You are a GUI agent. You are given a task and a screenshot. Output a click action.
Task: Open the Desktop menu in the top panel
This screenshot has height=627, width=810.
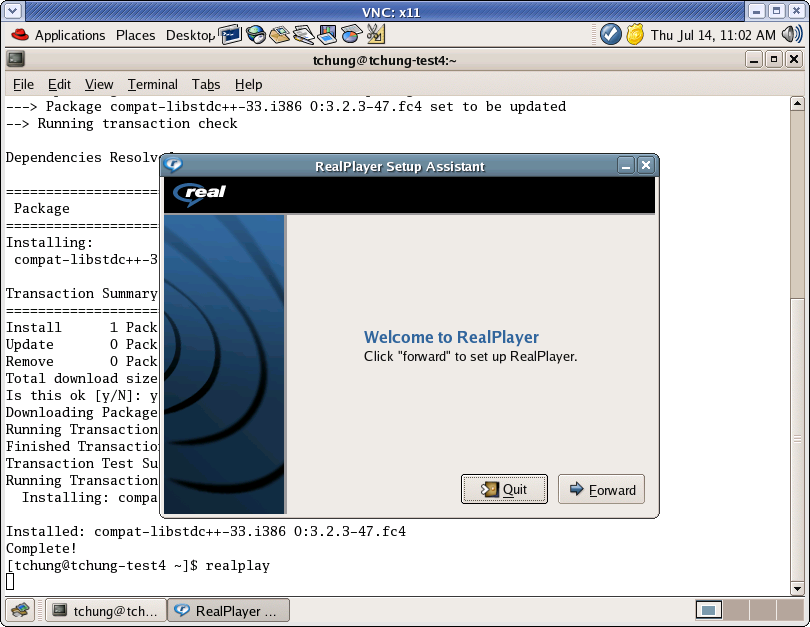[190, 35]
